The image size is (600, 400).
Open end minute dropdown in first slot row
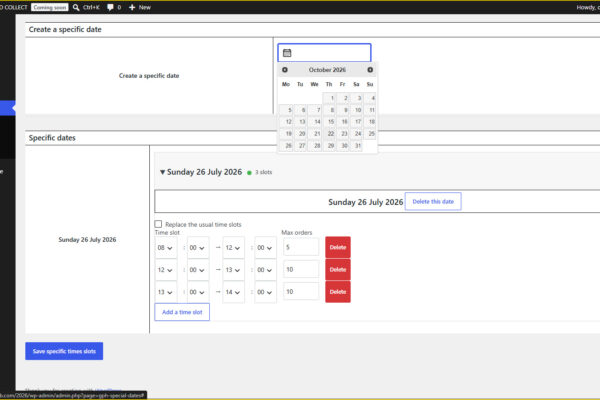[x=265, y=248]
